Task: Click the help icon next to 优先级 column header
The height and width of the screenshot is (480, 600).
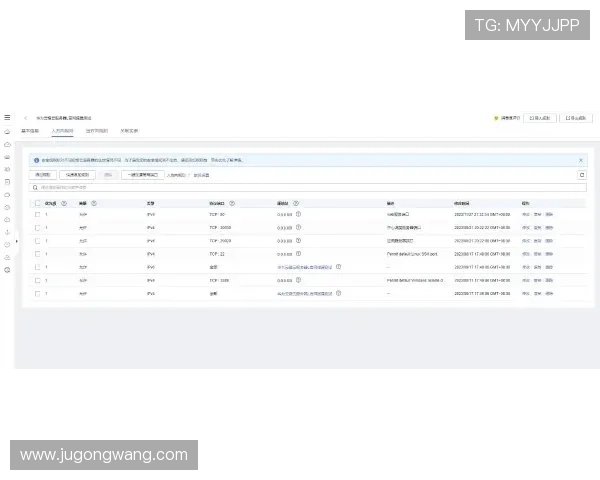Action: [x=64, y=202]
